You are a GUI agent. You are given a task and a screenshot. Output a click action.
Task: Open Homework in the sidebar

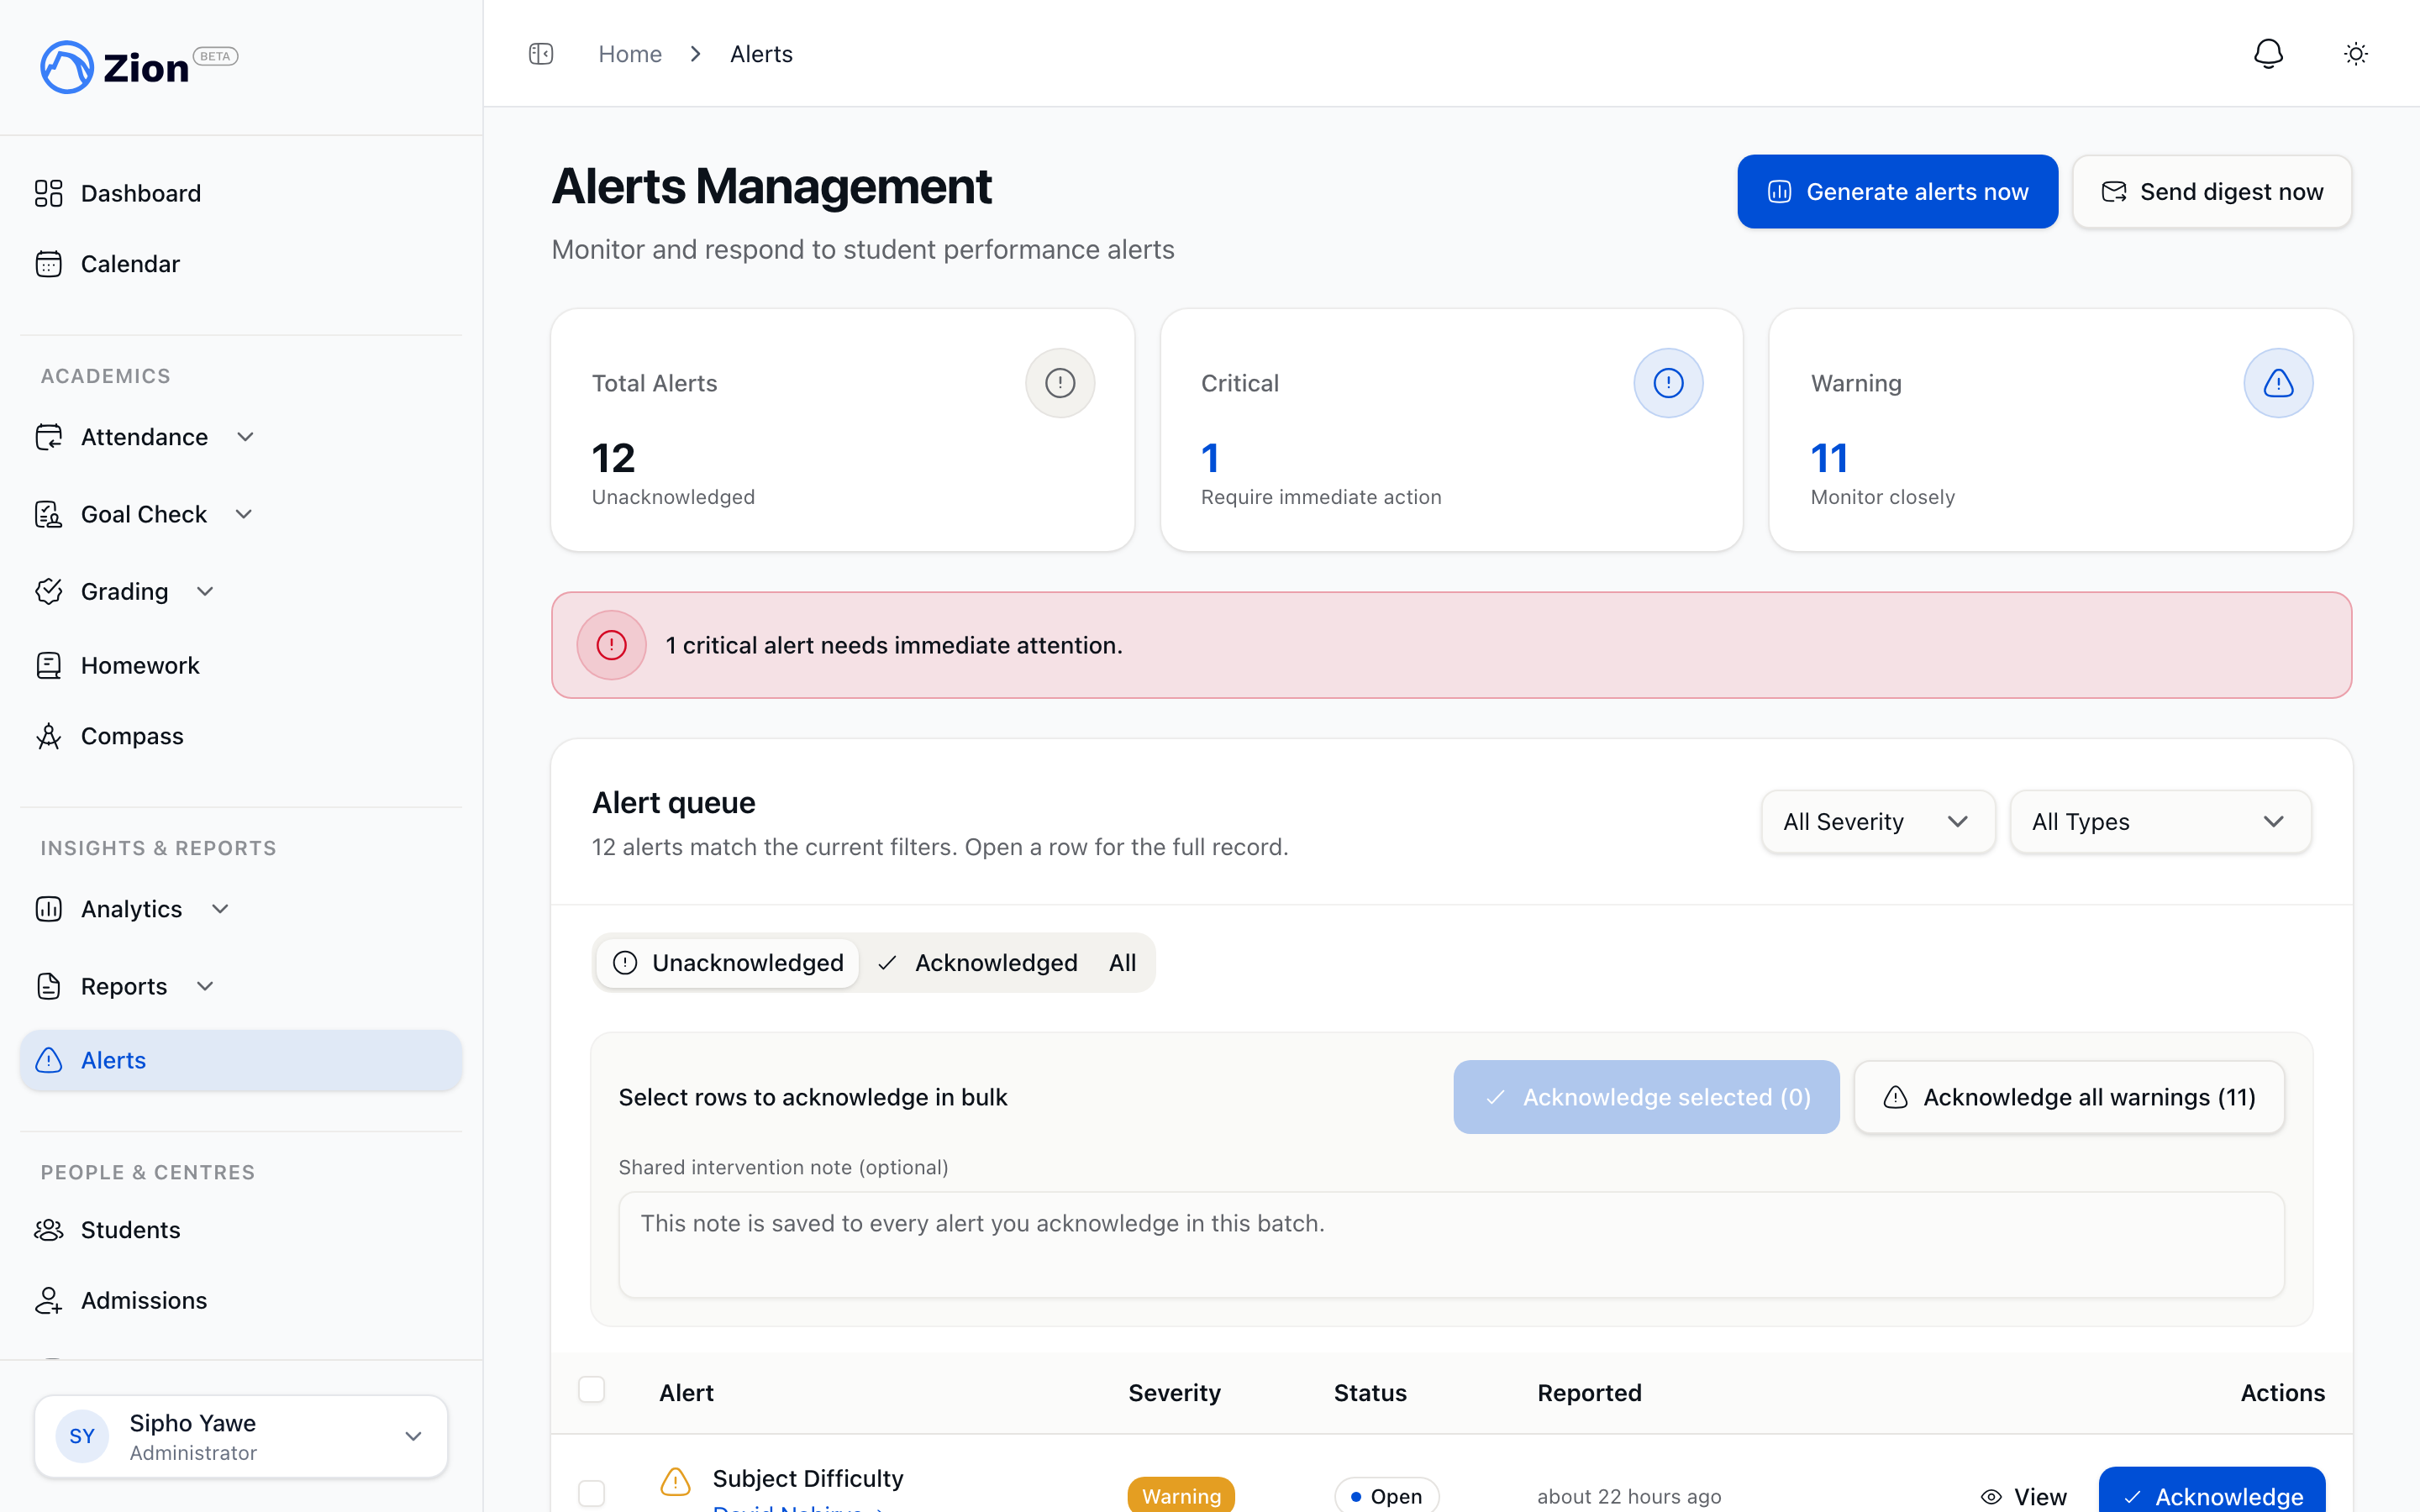tap(241, 665)
